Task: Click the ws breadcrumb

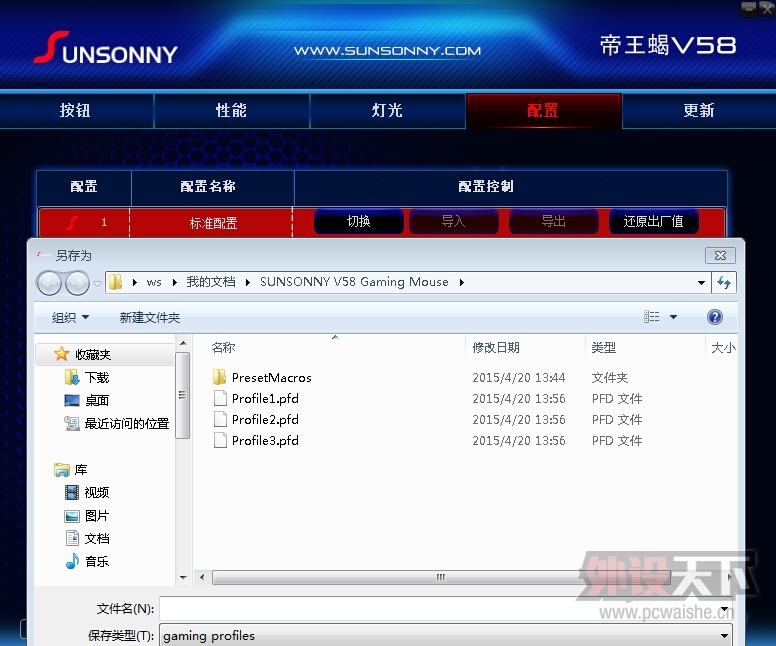Action: (154, 282)
